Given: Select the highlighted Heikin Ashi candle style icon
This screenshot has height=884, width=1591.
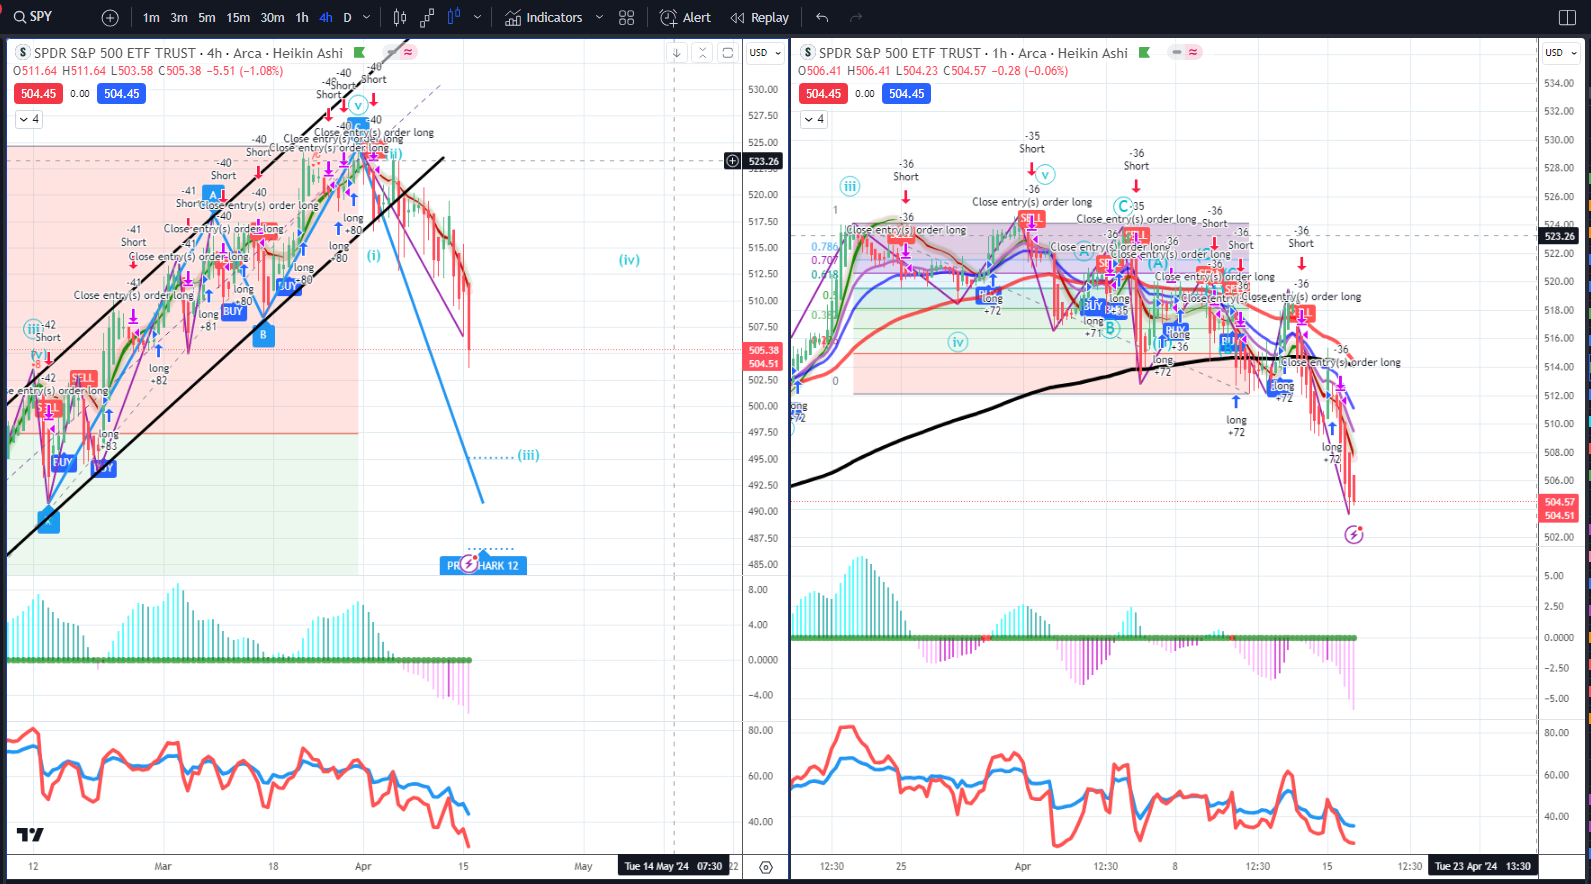Looking at the screenshot, I should point(454,17).
